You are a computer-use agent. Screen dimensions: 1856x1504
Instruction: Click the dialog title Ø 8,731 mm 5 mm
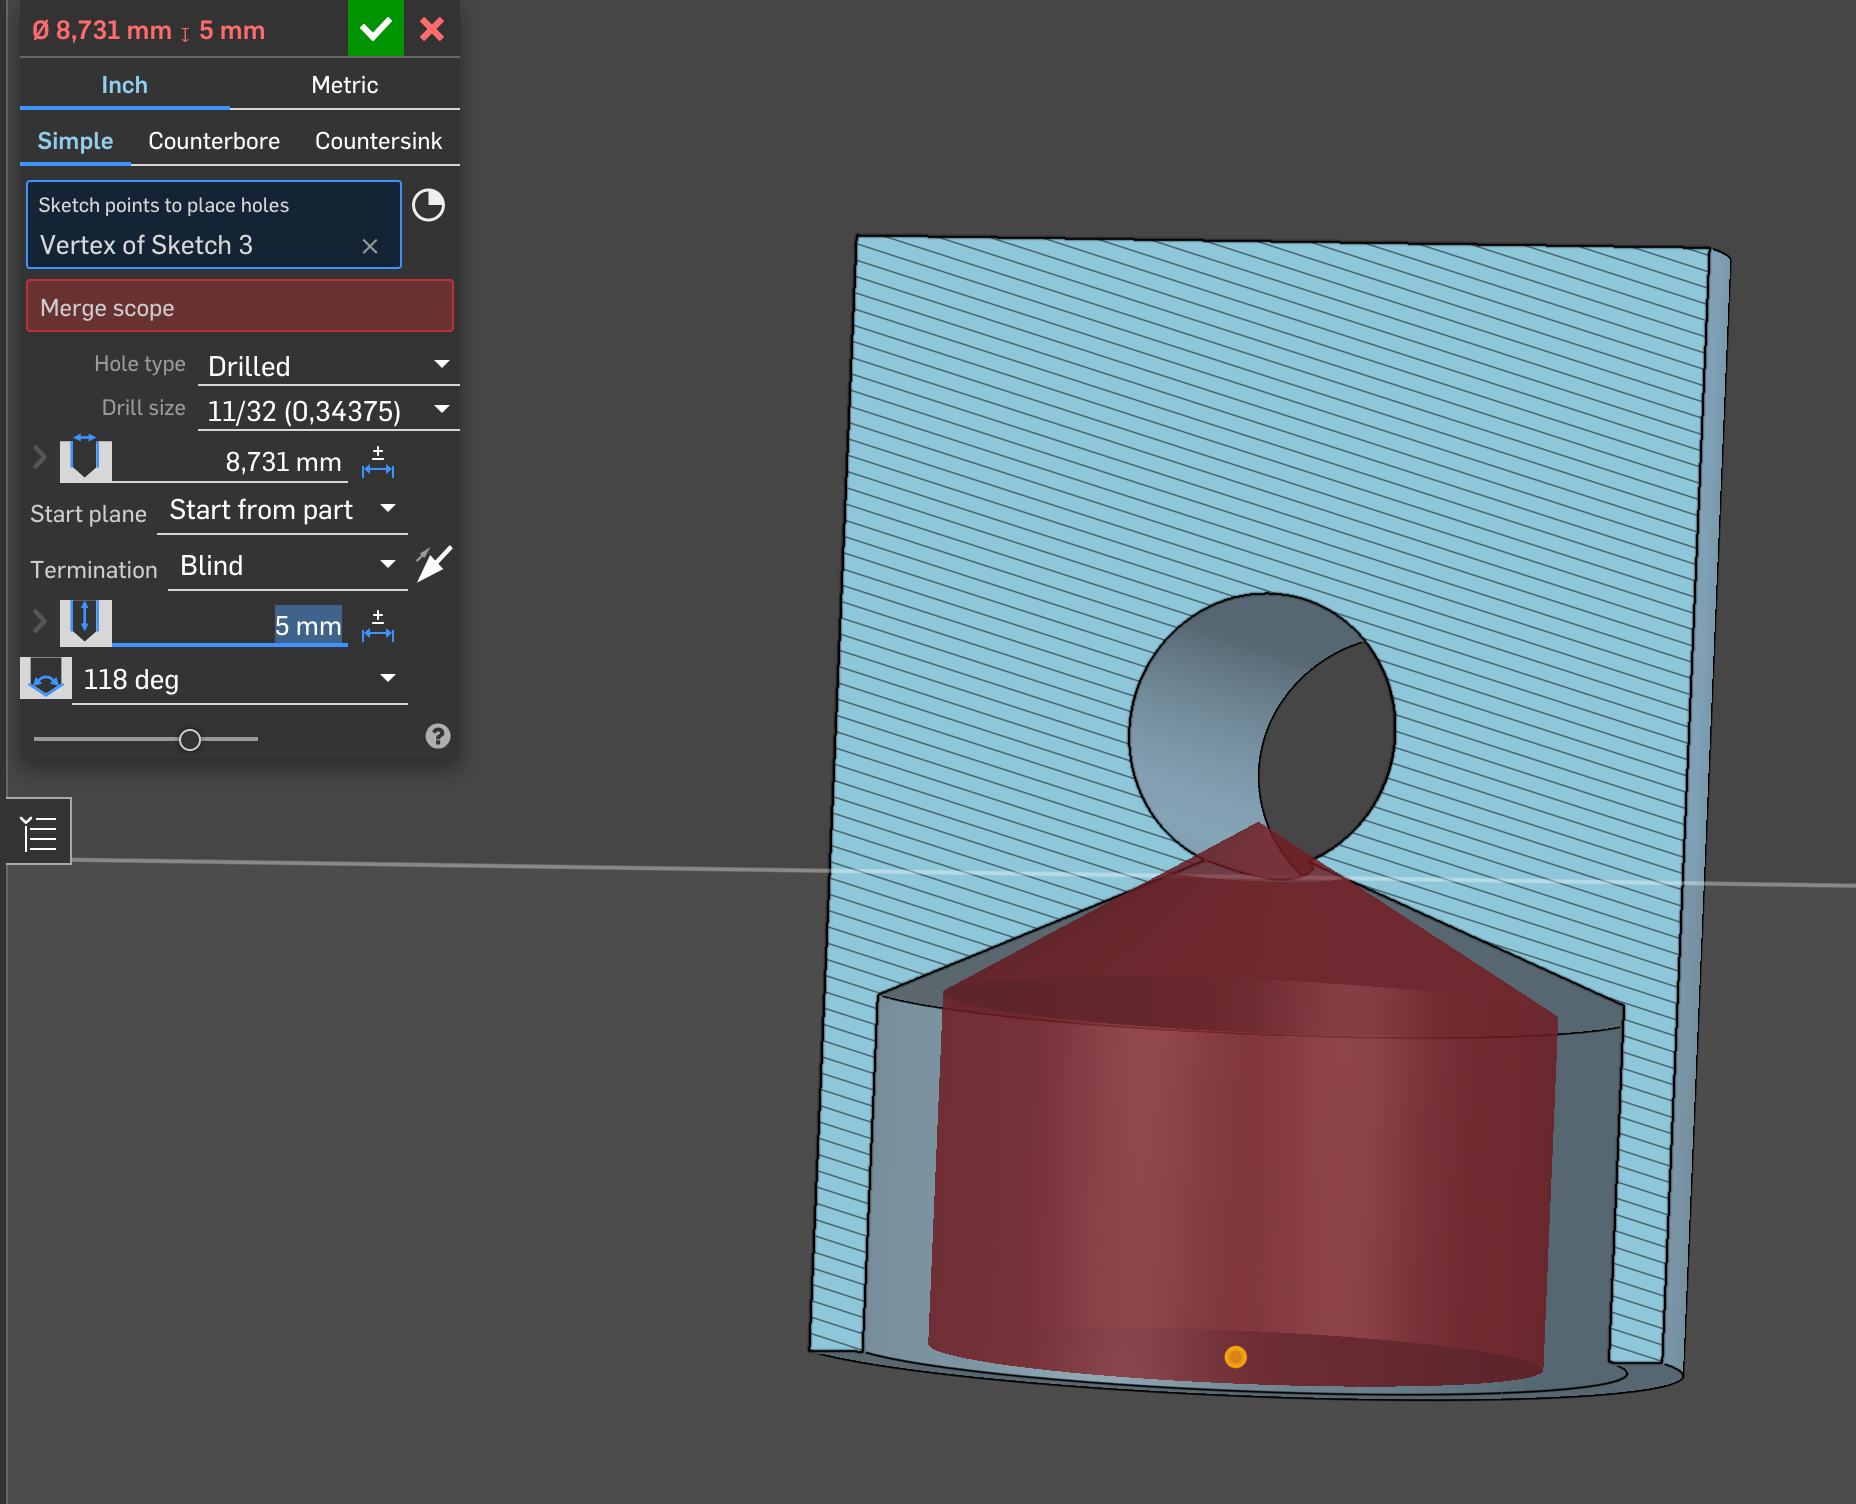click(148, 30)
